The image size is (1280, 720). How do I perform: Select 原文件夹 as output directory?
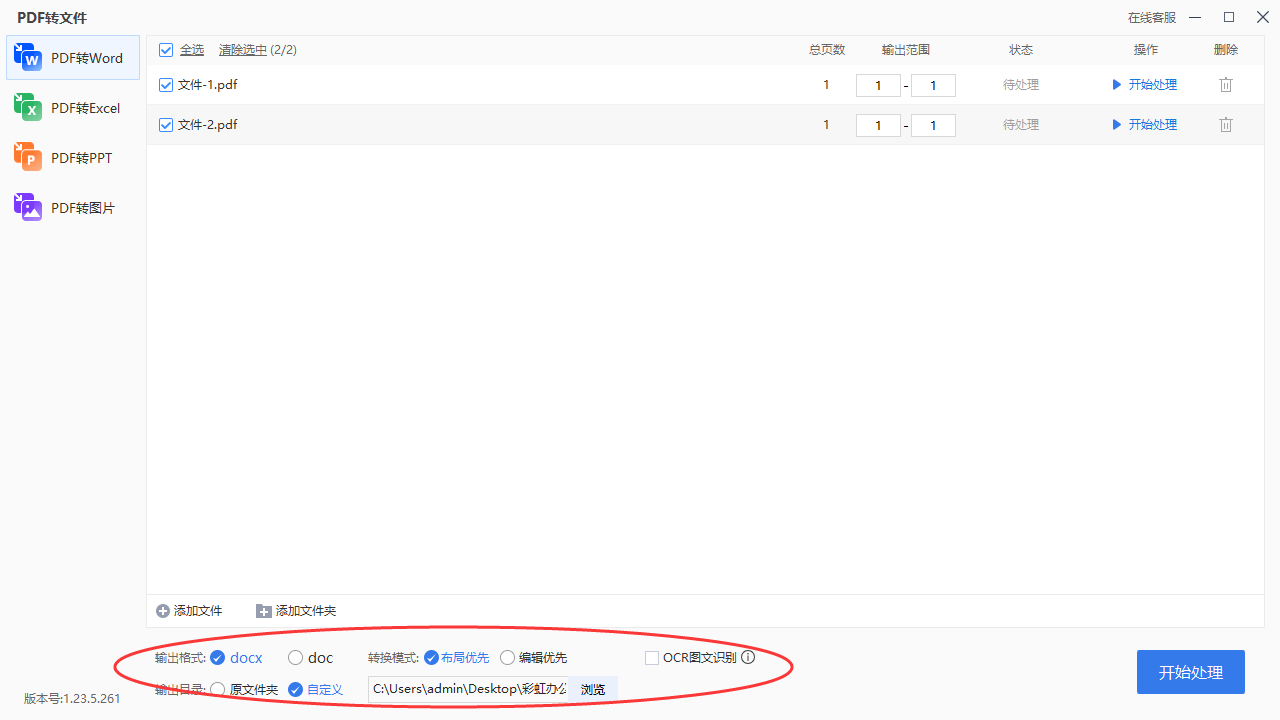pos(218,689)
